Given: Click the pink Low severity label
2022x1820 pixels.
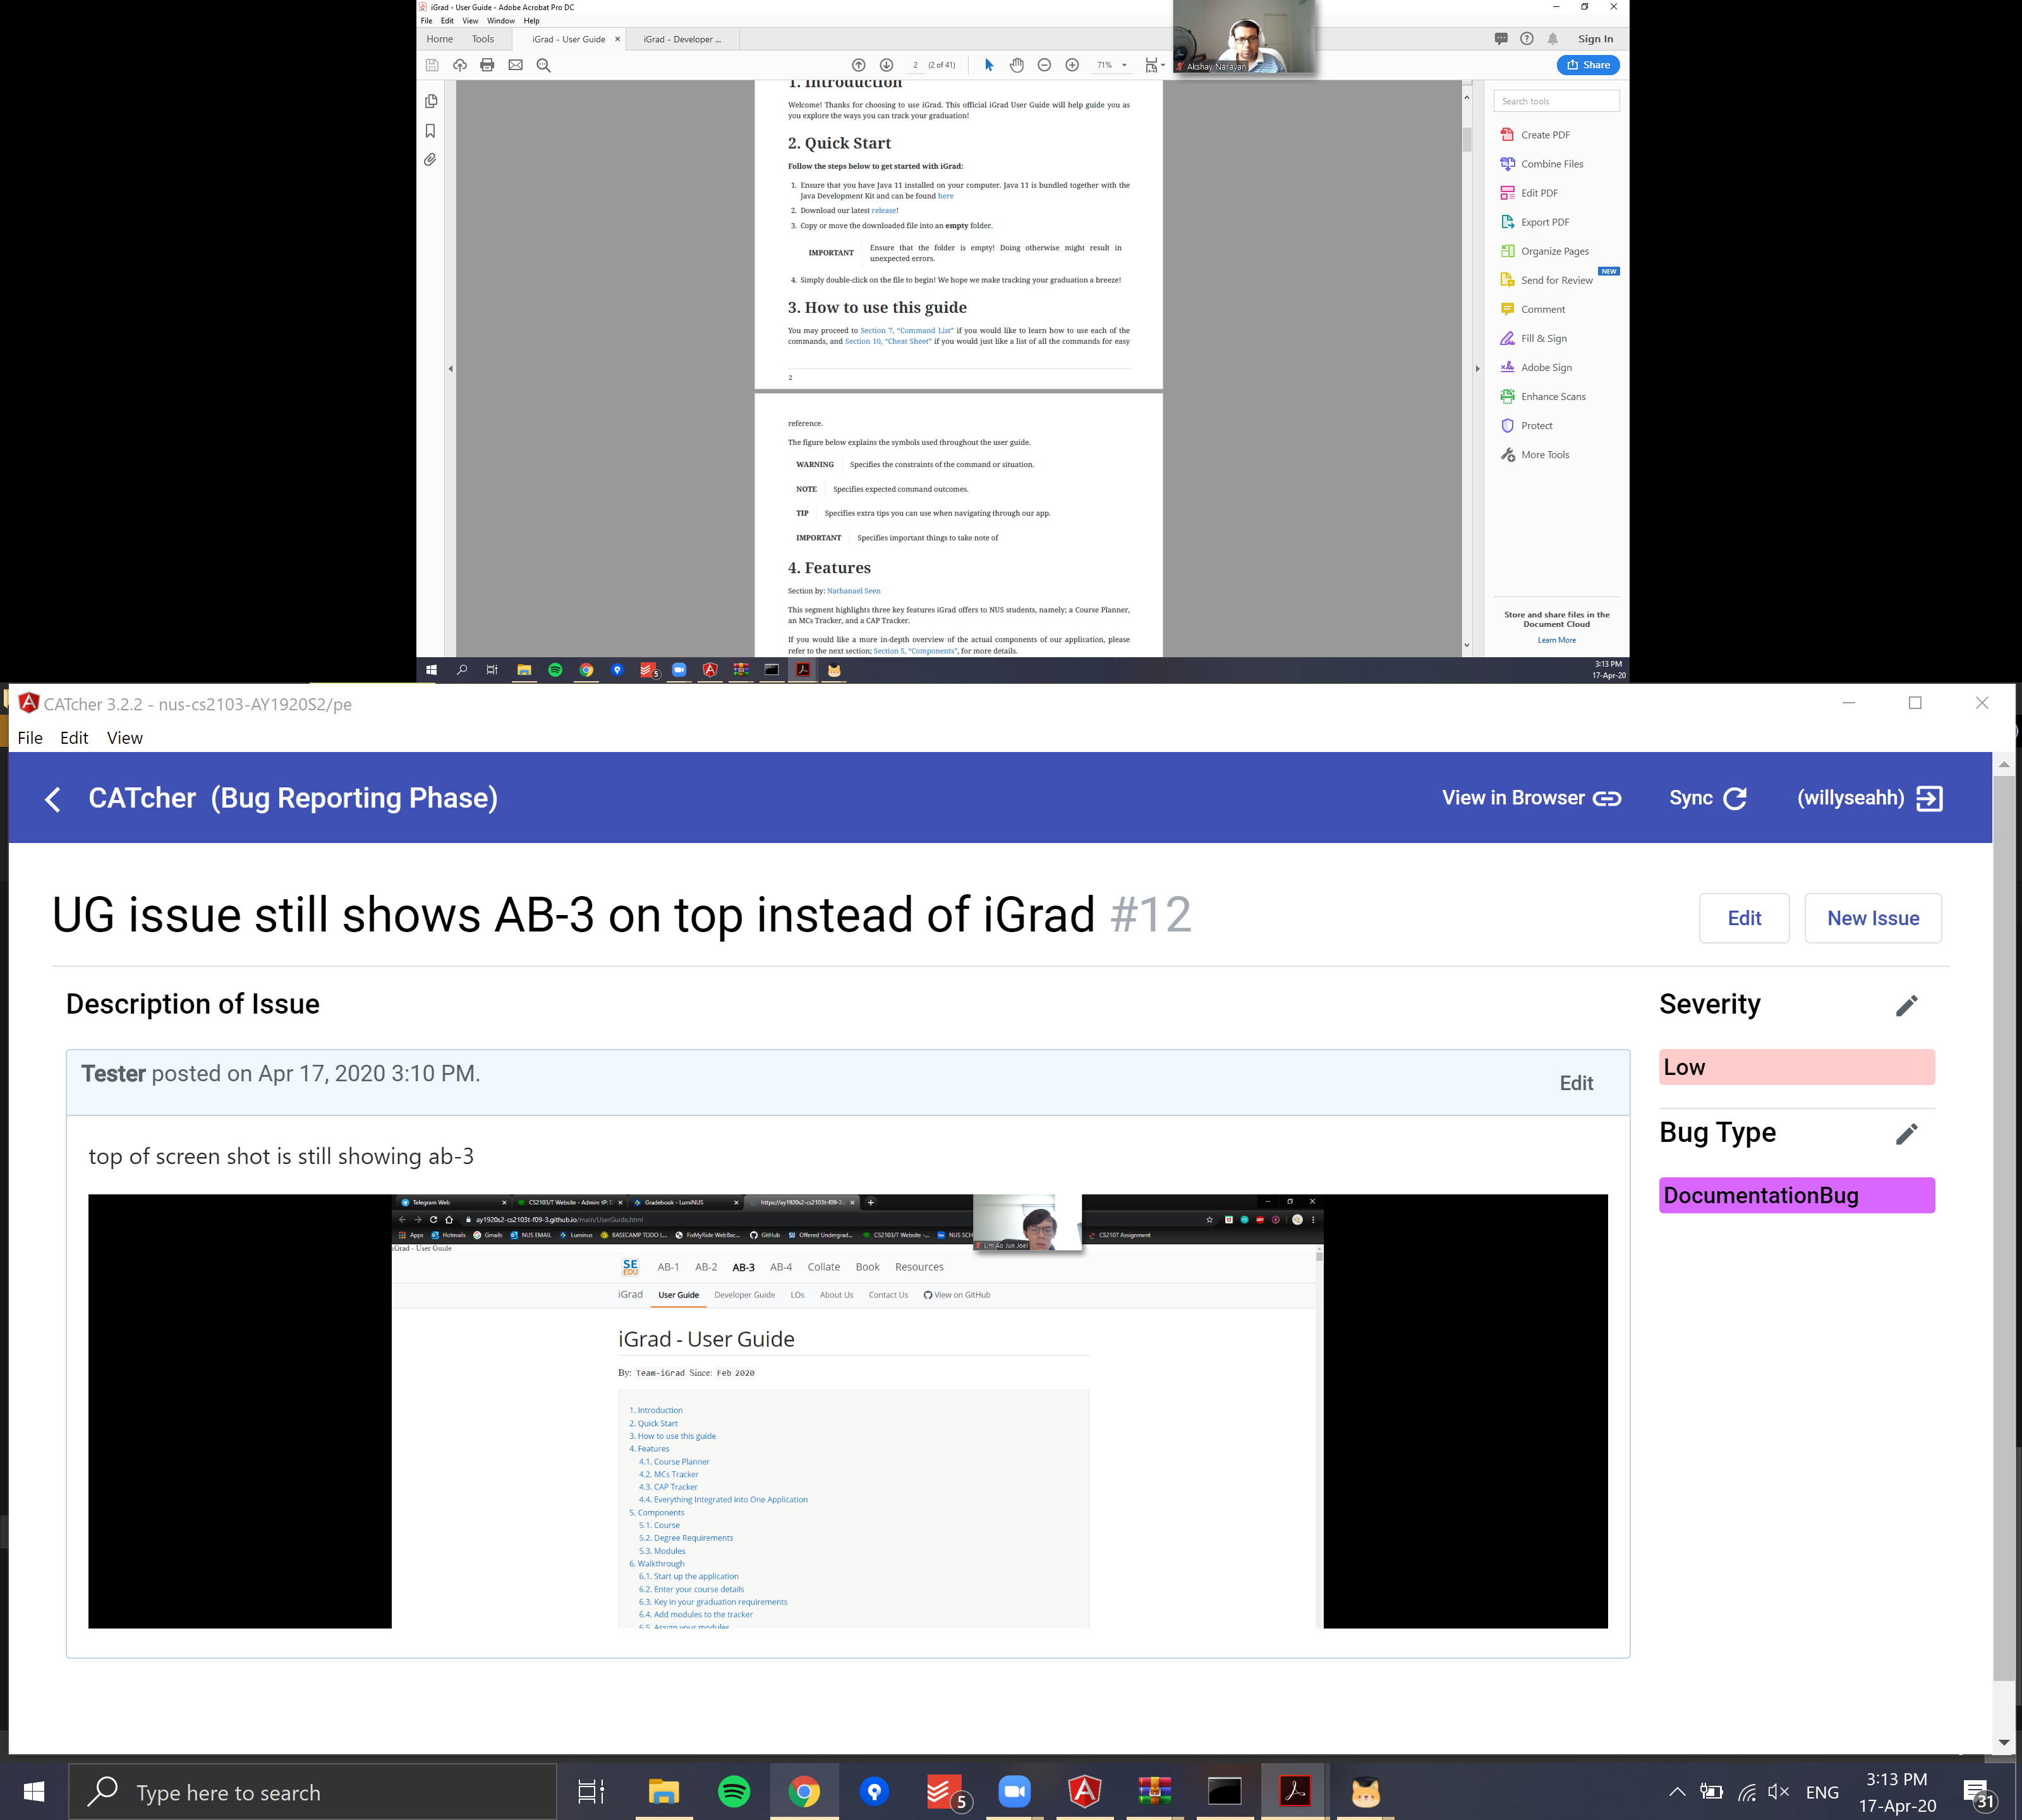Looking at the screenshot, I should (x=1796, y=1067).
